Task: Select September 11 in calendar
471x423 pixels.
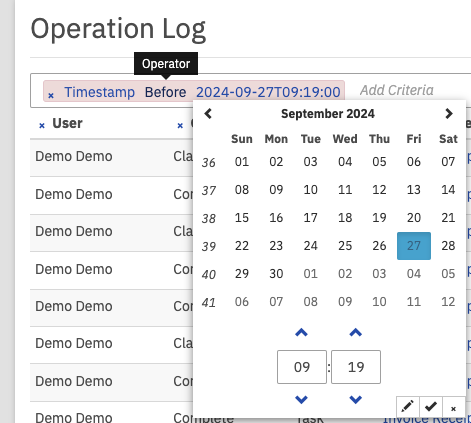Action: click(x=345, y=190)
